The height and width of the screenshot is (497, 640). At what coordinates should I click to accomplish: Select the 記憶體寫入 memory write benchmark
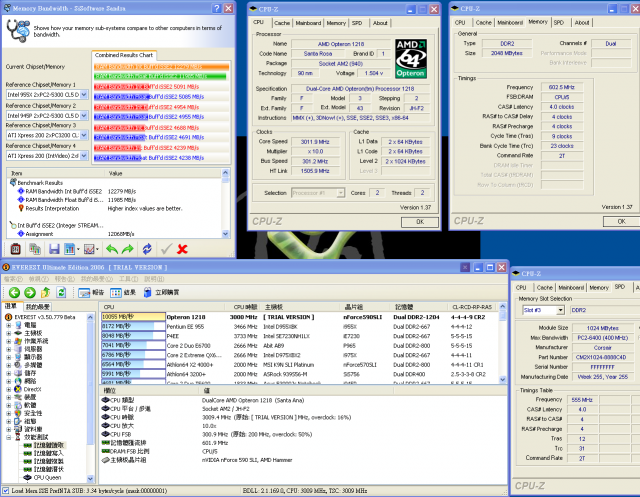(x=49, y=453)
